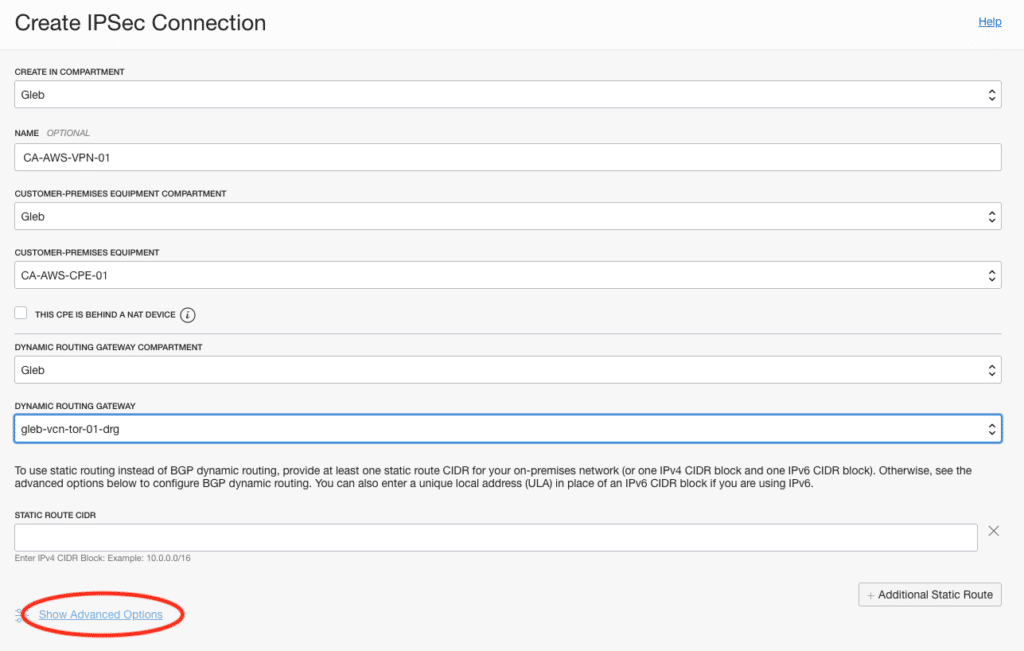The height and width of the screenshot is (651, 1024).
Task: Click the Enter IPv4 CIDR Block hint text
Action: click(x=102, y=558)
